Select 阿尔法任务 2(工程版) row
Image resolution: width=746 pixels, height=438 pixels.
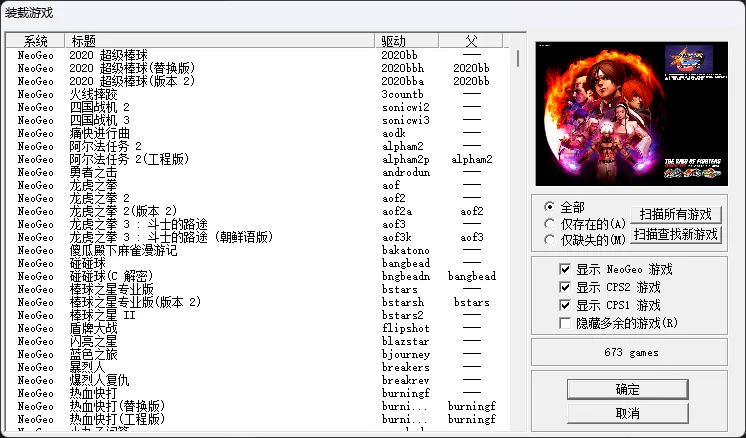(x=257, y=159)
